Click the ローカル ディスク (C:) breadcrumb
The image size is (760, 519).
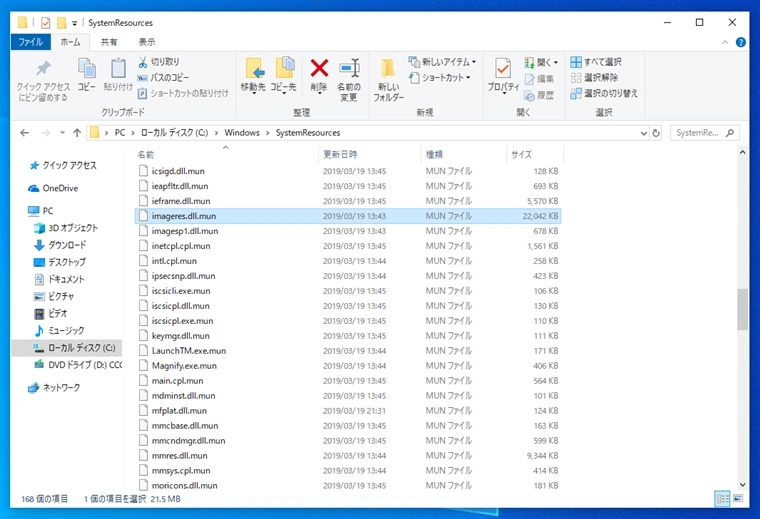pyautogui.click(x=174, y=133)
